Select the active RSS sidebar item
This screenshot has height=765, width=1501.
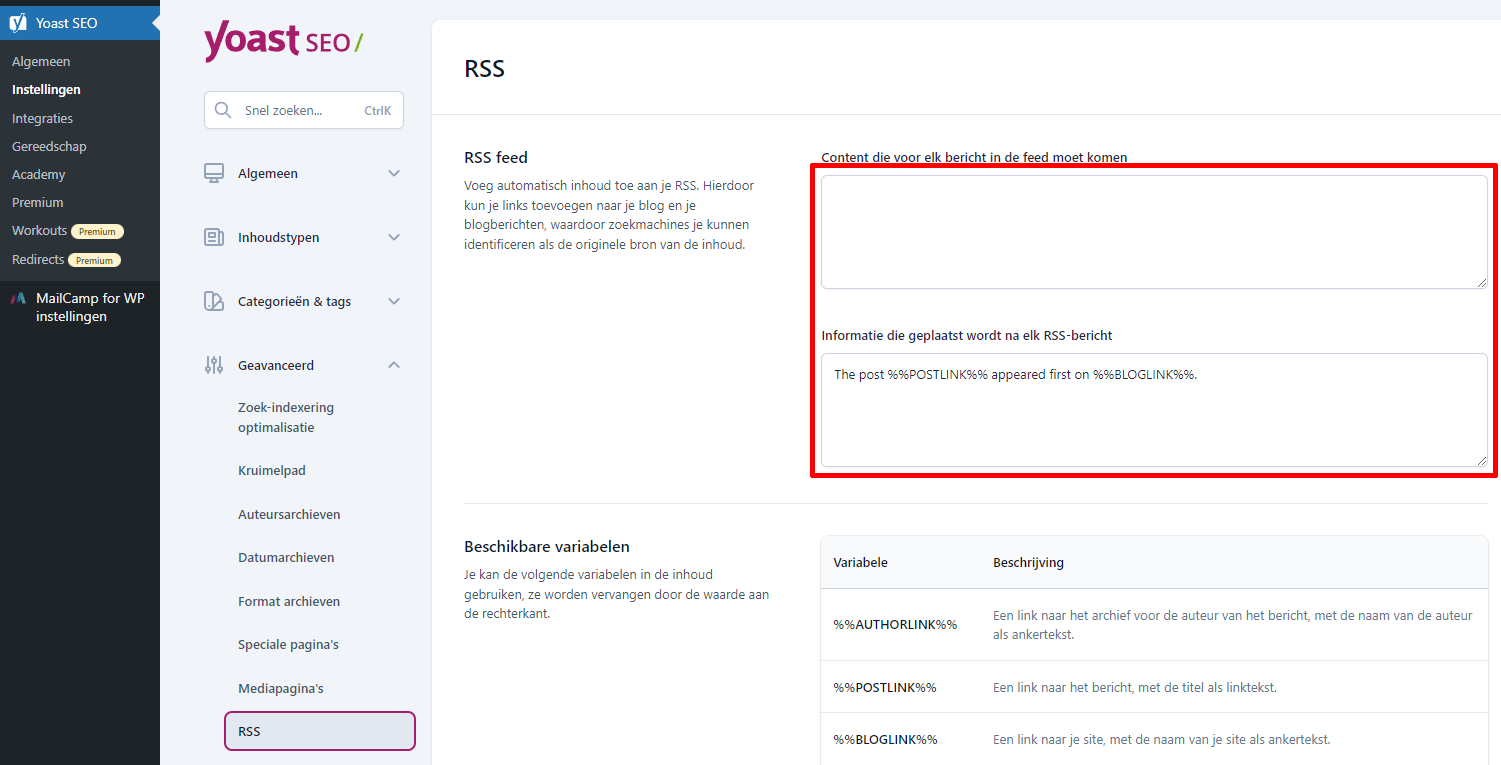(x=320, y=731)
